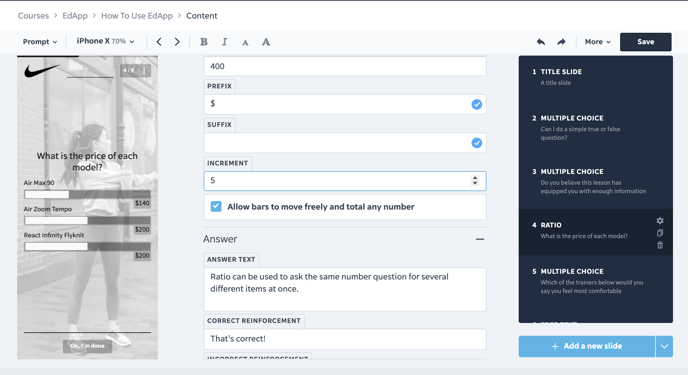
Task: Click the Increment number field
Action: point(345,181)
